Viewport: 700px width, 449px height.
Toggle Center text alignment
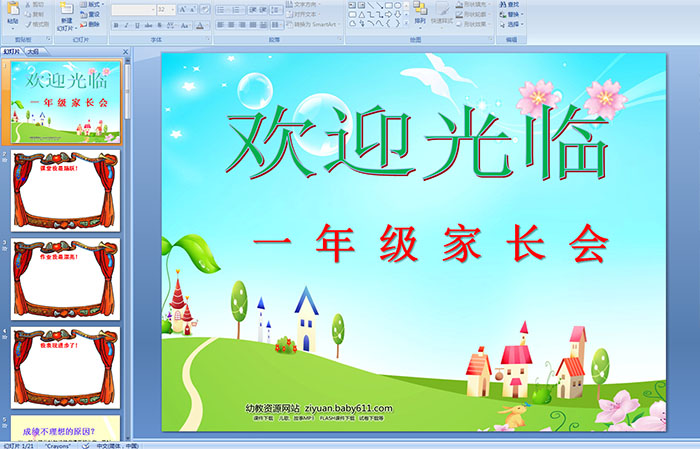click(x=231, y=25)
